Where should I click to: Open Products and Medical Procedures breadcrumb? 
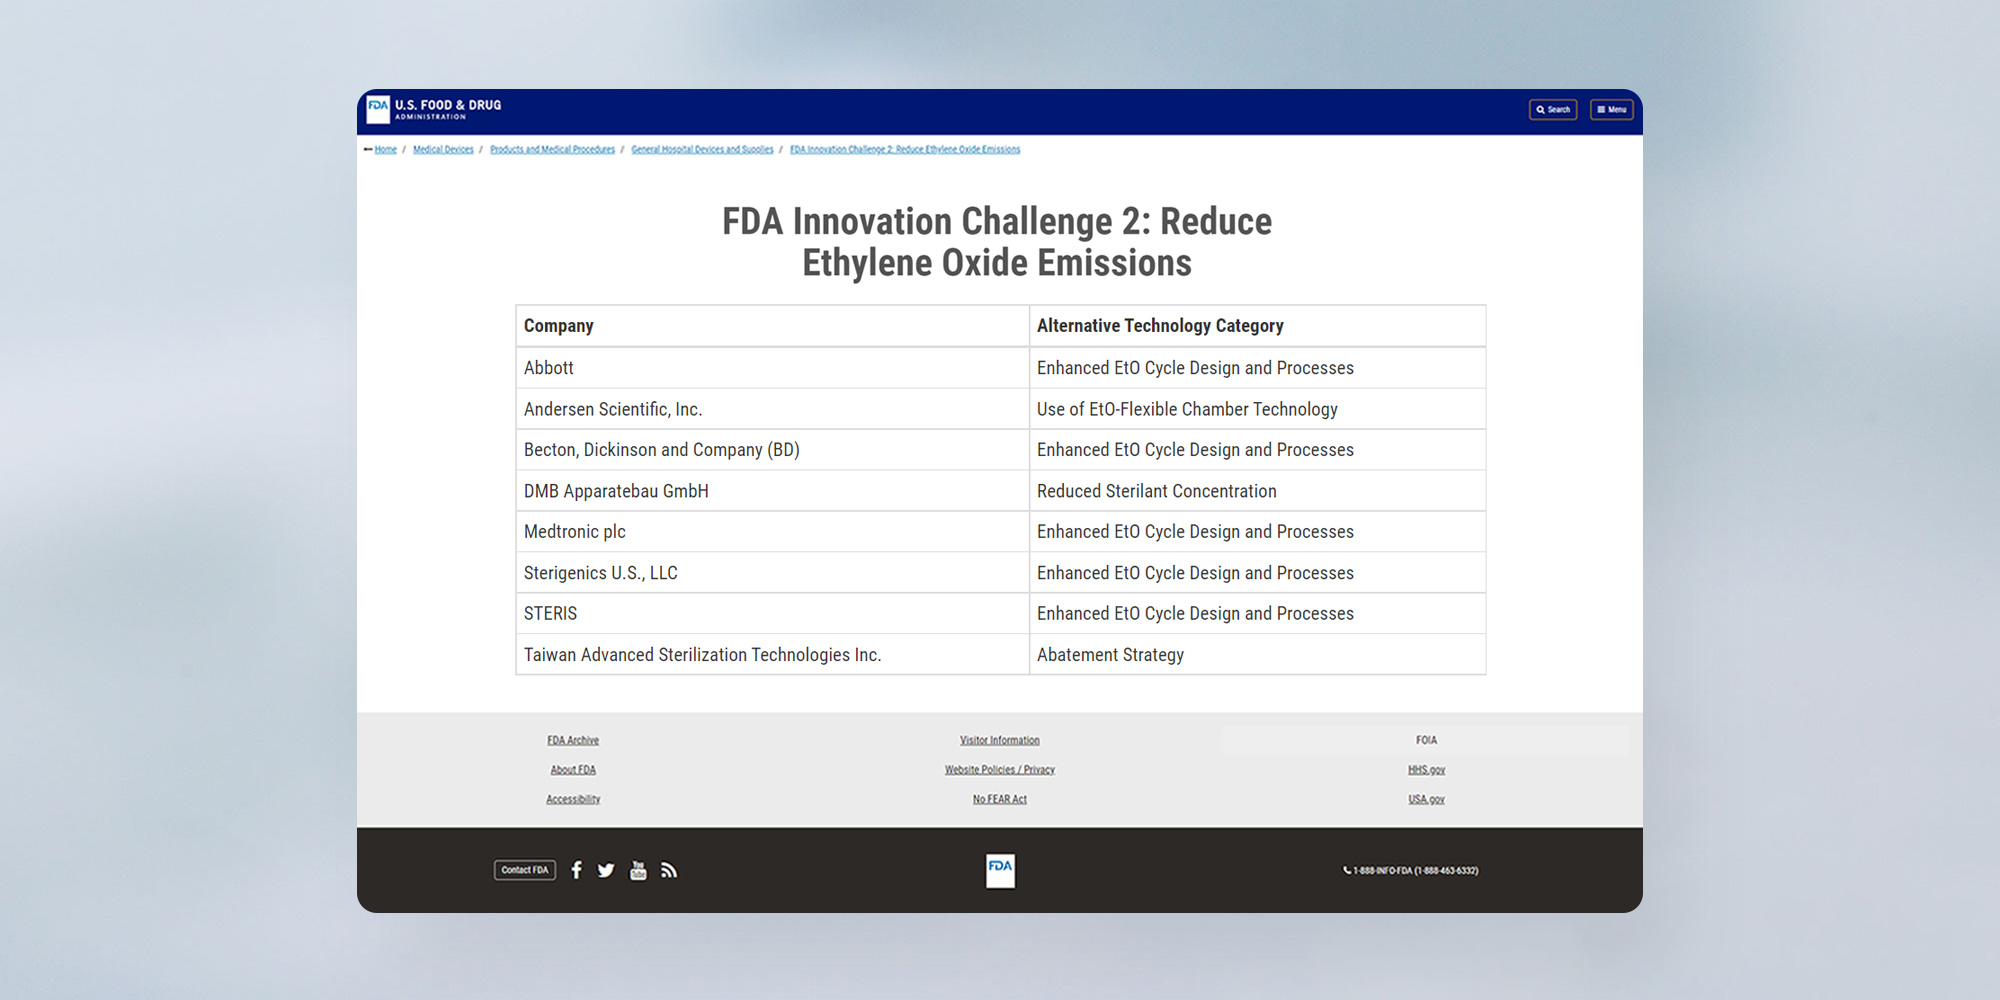pyautogui.click(x=552, y=149)
